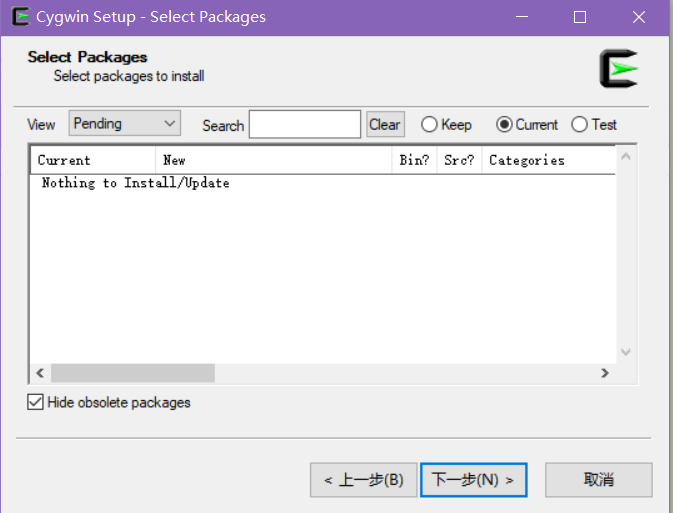Click the Current column header
Screen dimensions: 673x513
pyautogui.click(x=93, y=160)
